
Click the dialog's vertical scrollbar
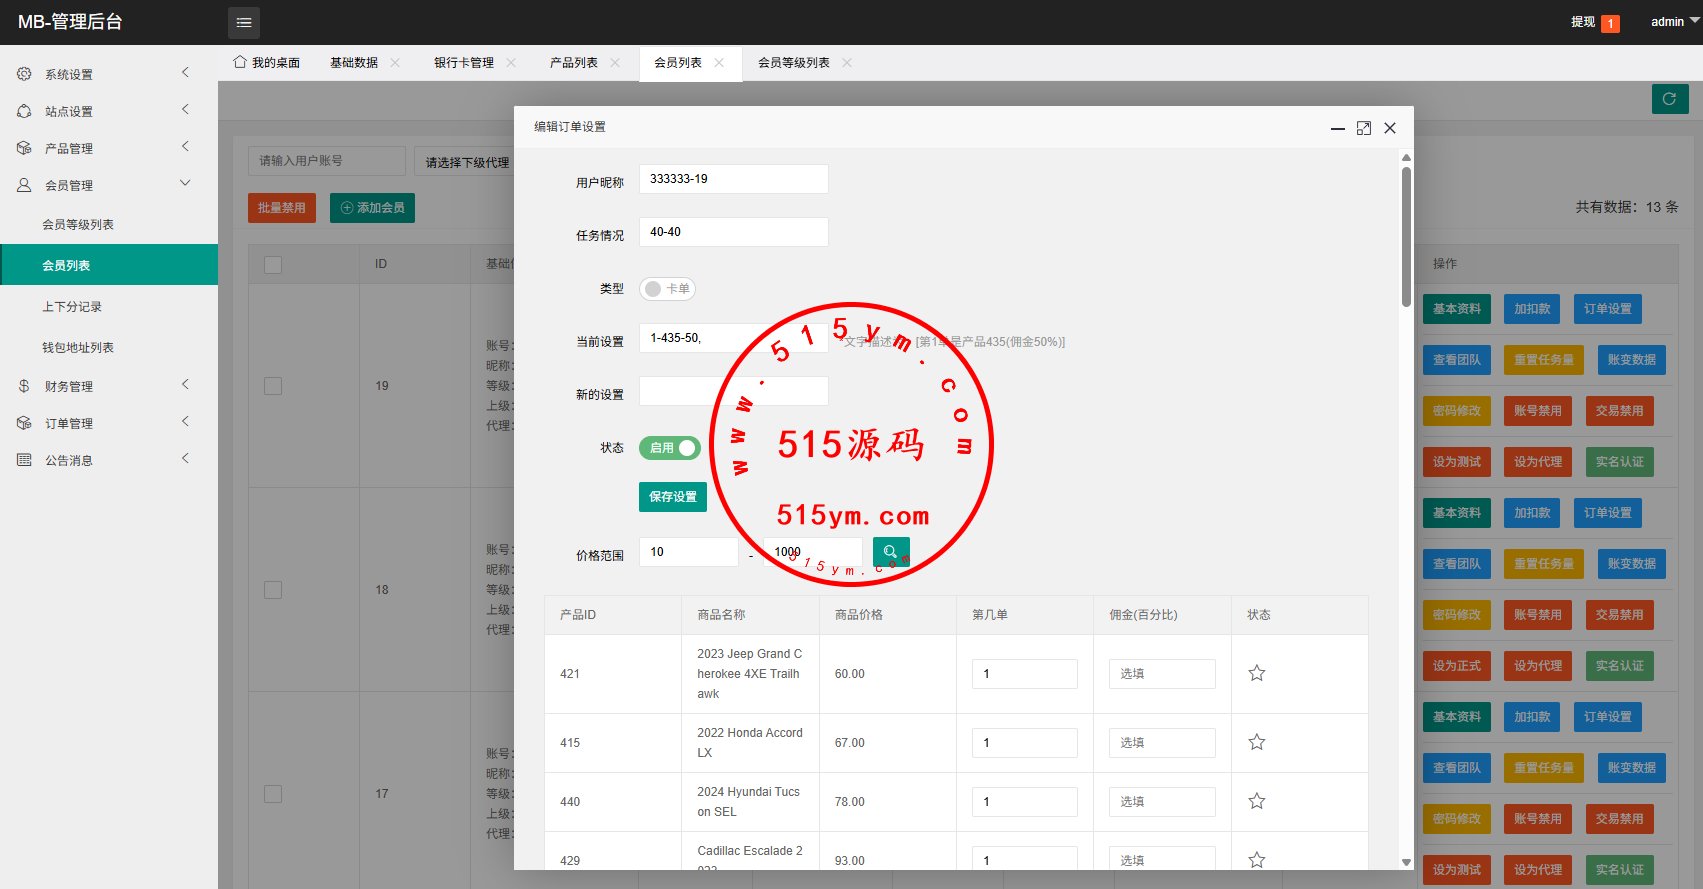[x=1406, y=240]
